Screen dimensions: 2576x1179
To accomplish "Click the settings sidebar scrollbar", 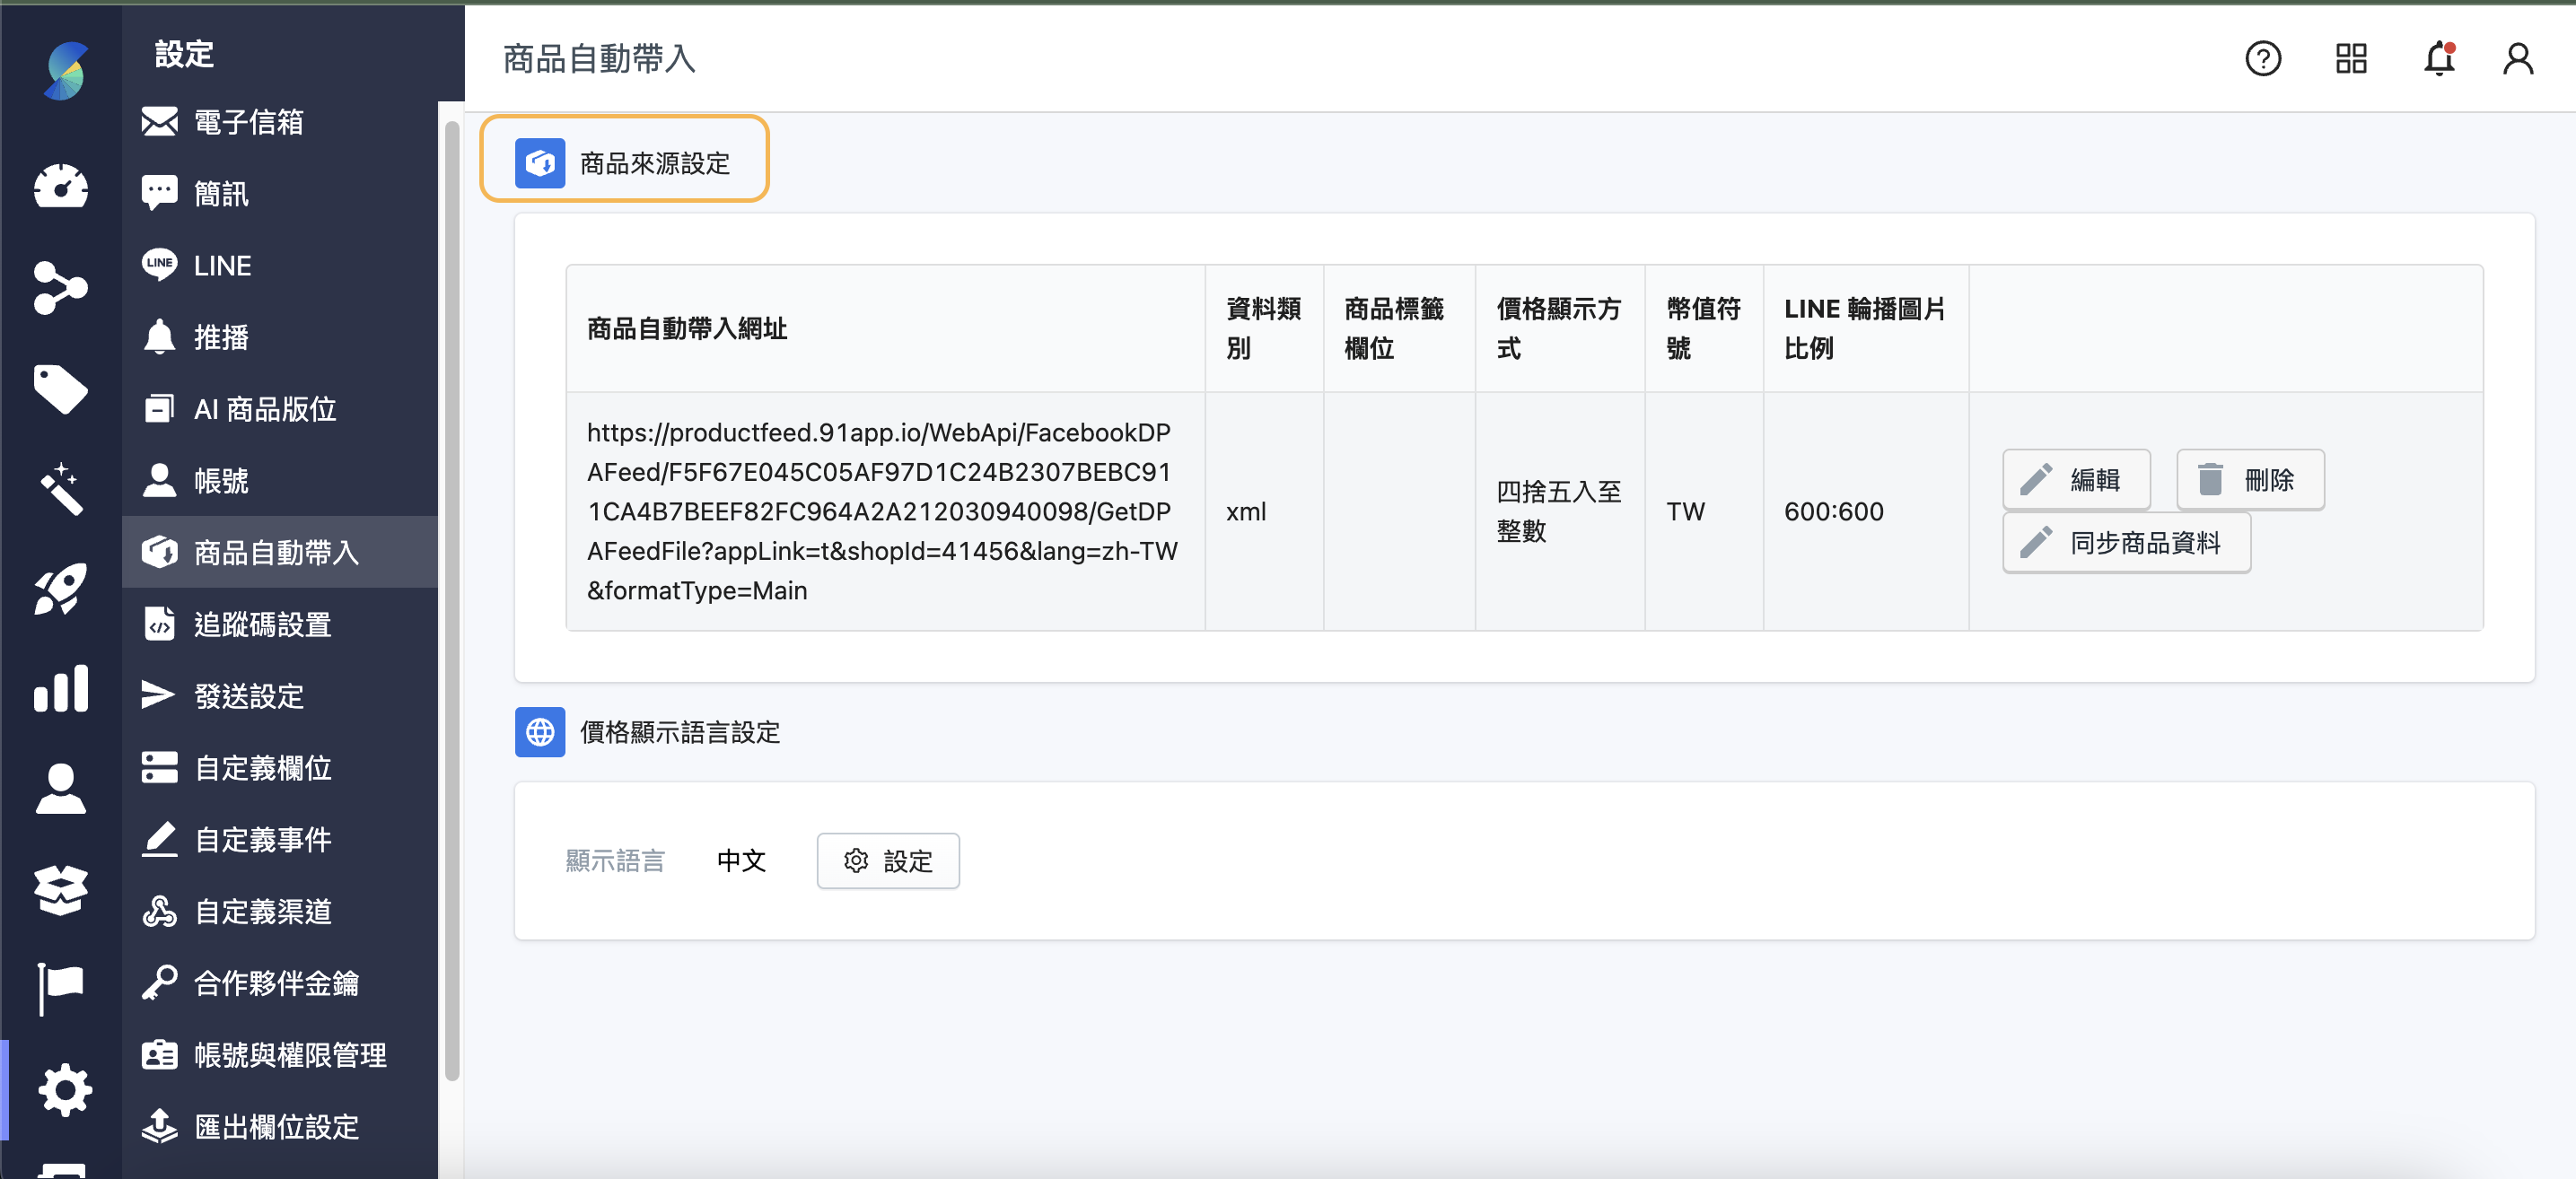I will 452,600.
